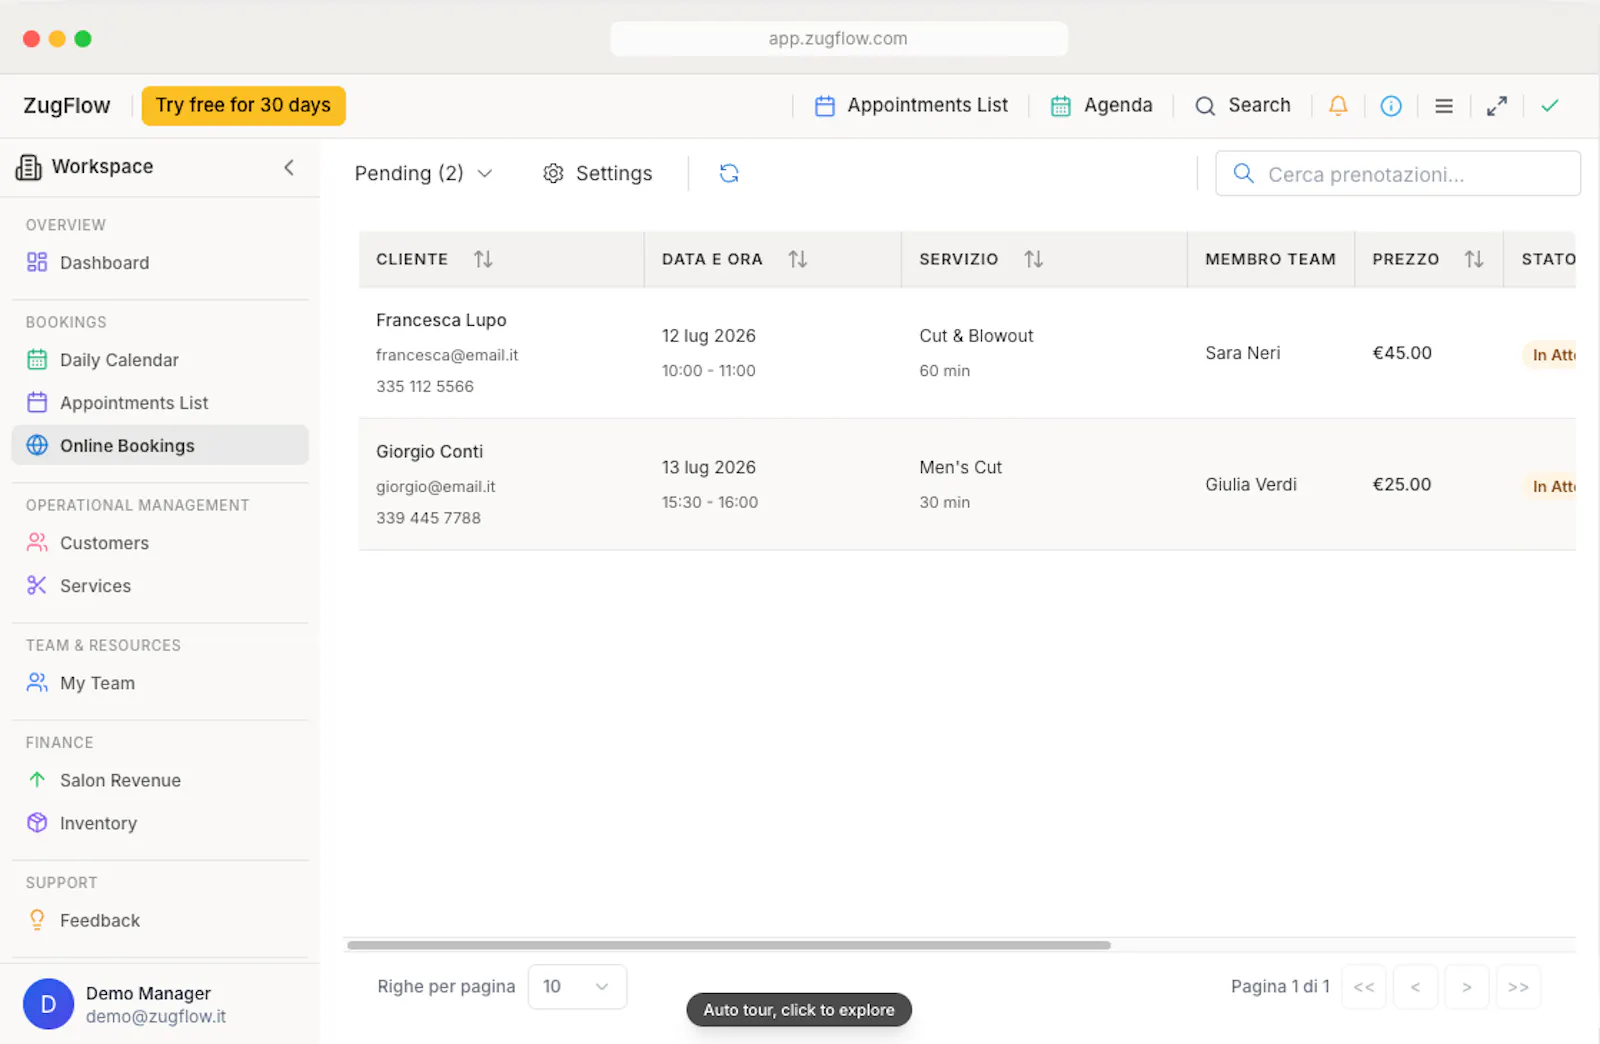The height and width of the screenshot is (1044, 1600).
Task: Select client Francesca Lupo
Action: point(441,320)
